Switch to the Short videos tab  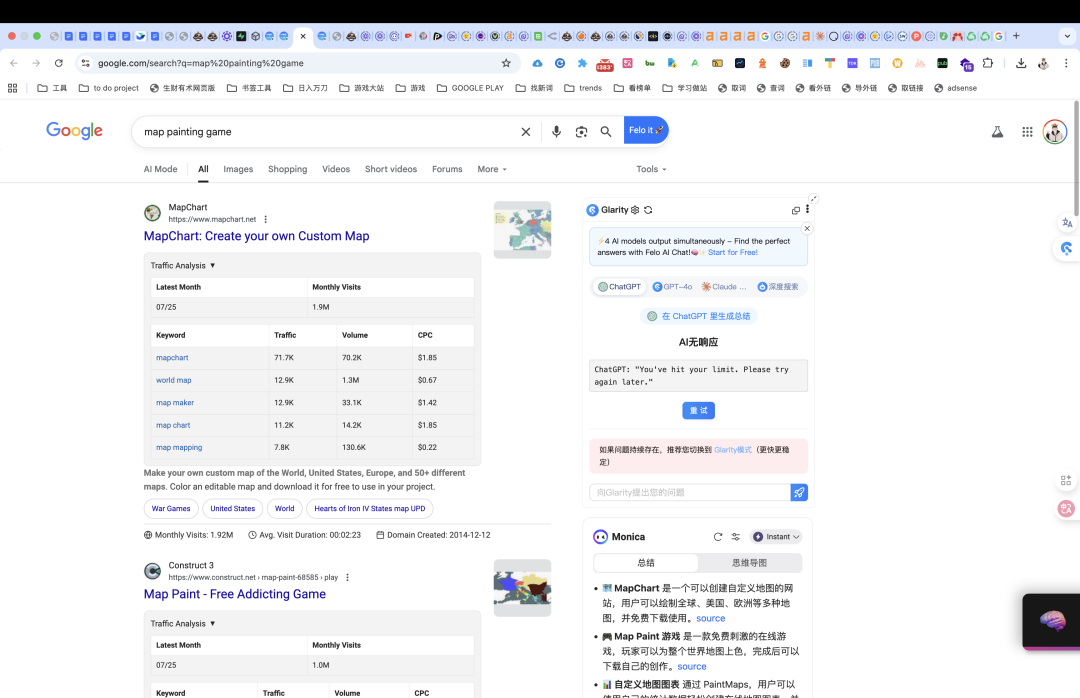click(391, 169)
